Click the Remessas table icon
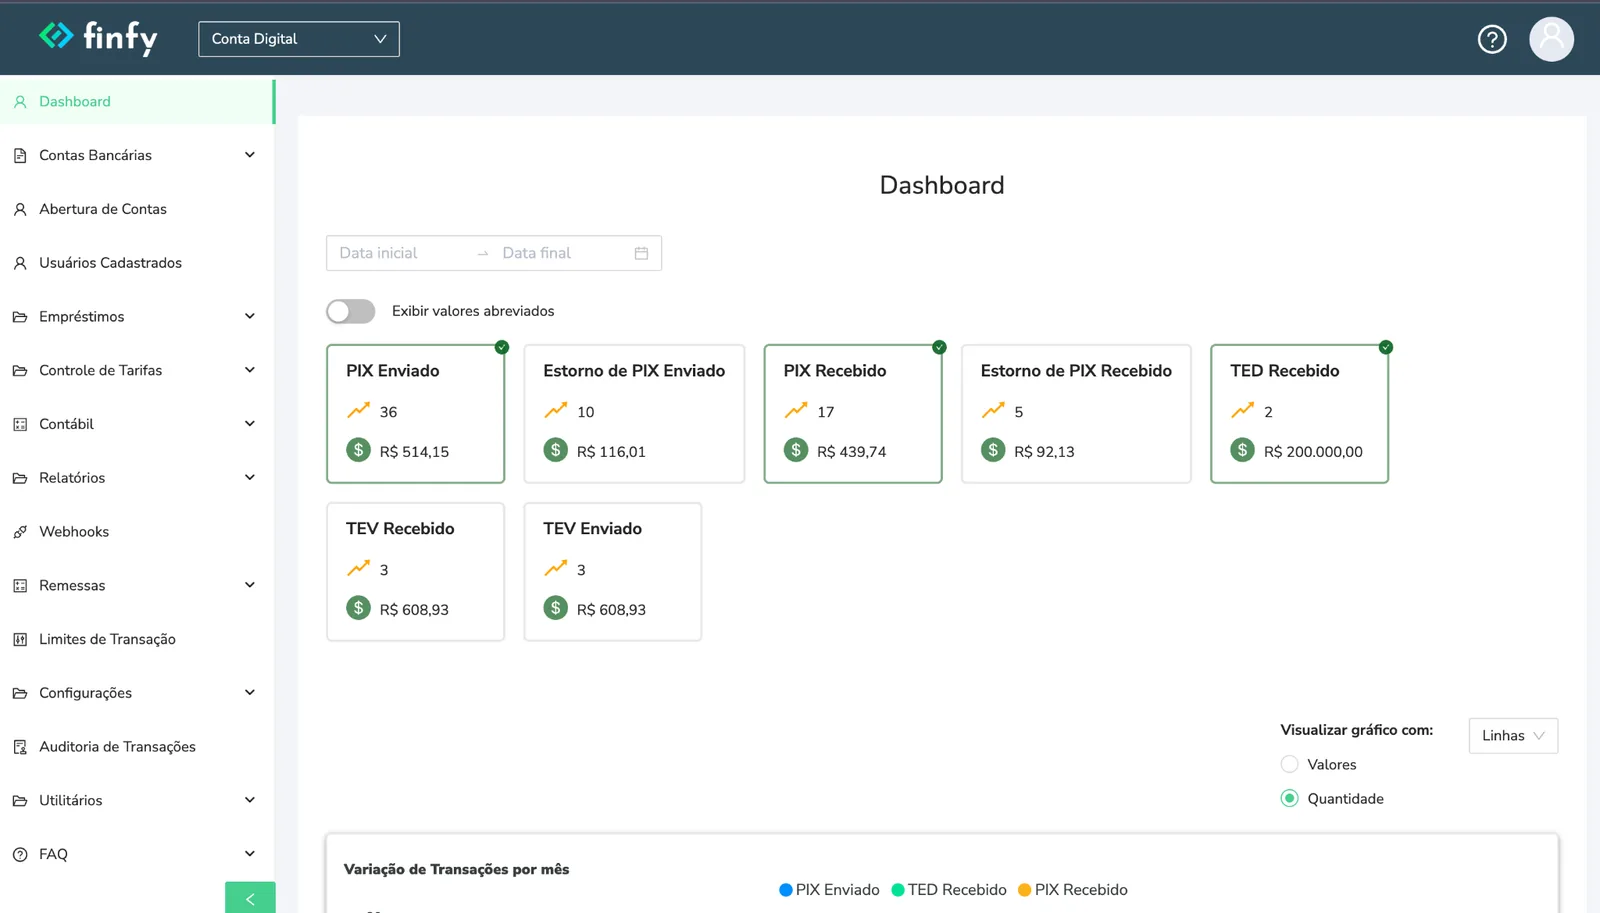This screenshot has width=1600, height=913. pos(20,586)
